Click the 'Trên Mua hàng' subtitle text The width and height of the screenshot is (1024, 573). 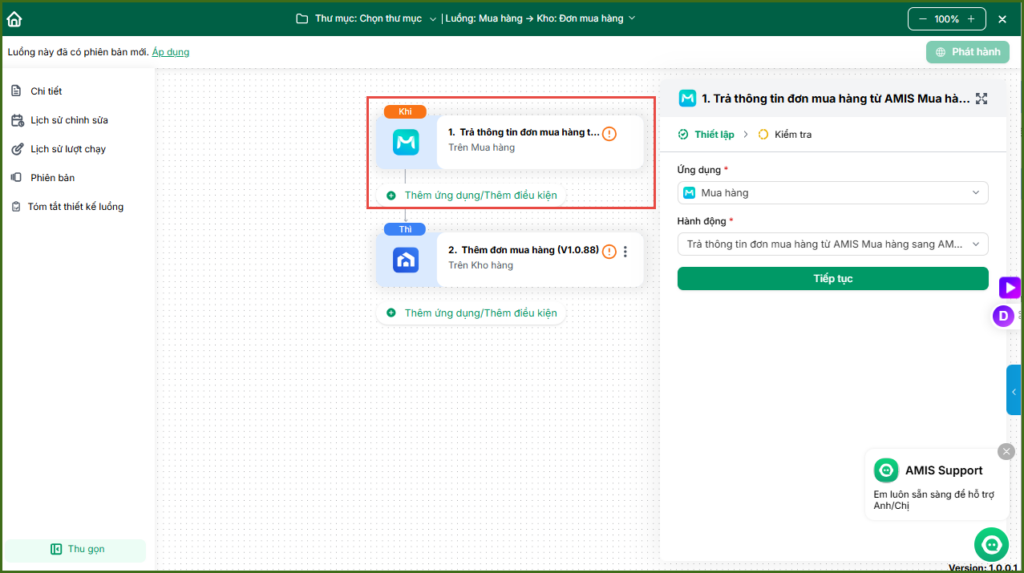[481, 148]
